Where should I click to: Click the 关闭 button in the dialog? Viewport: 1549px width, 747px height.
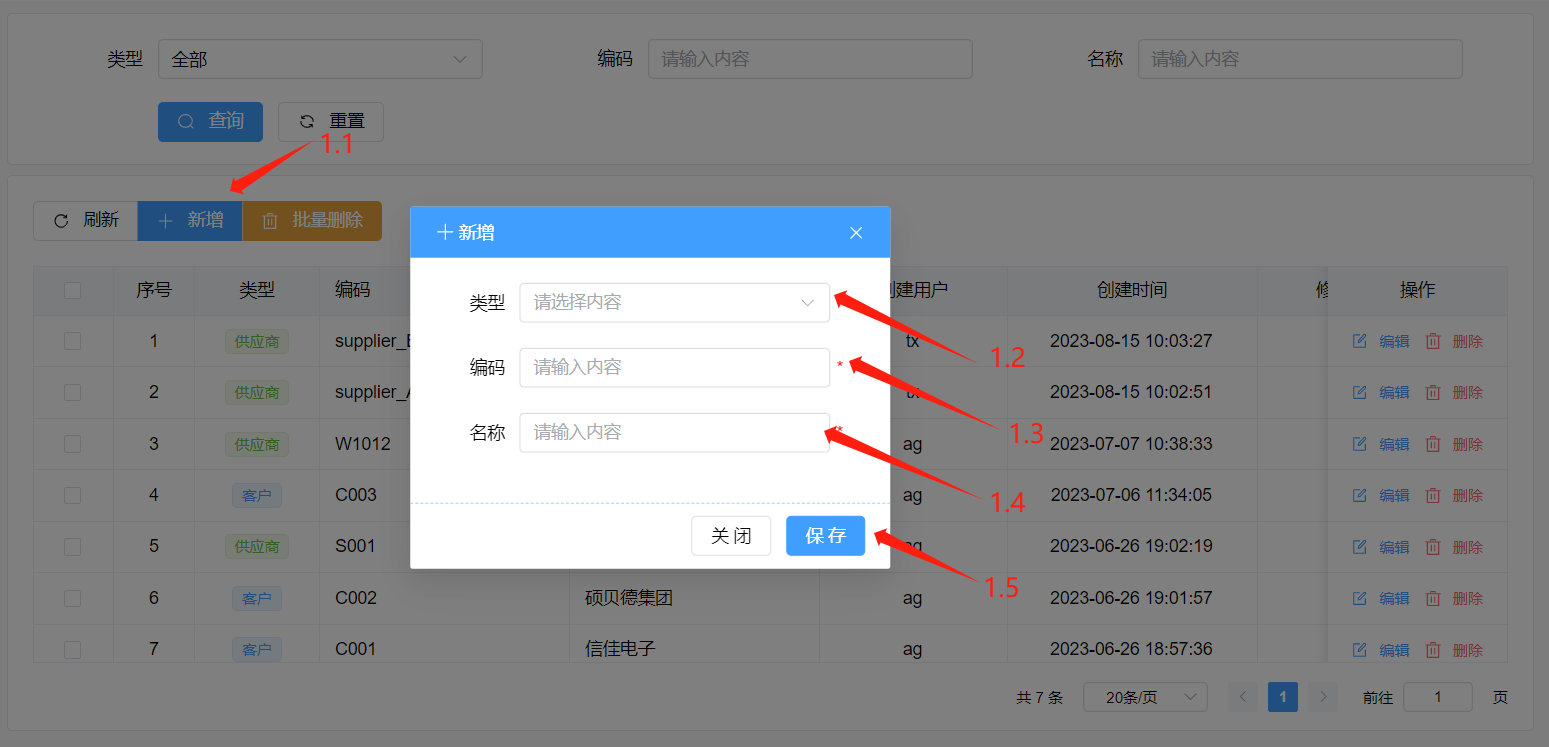pyautogui.click(x=730, y=536)
